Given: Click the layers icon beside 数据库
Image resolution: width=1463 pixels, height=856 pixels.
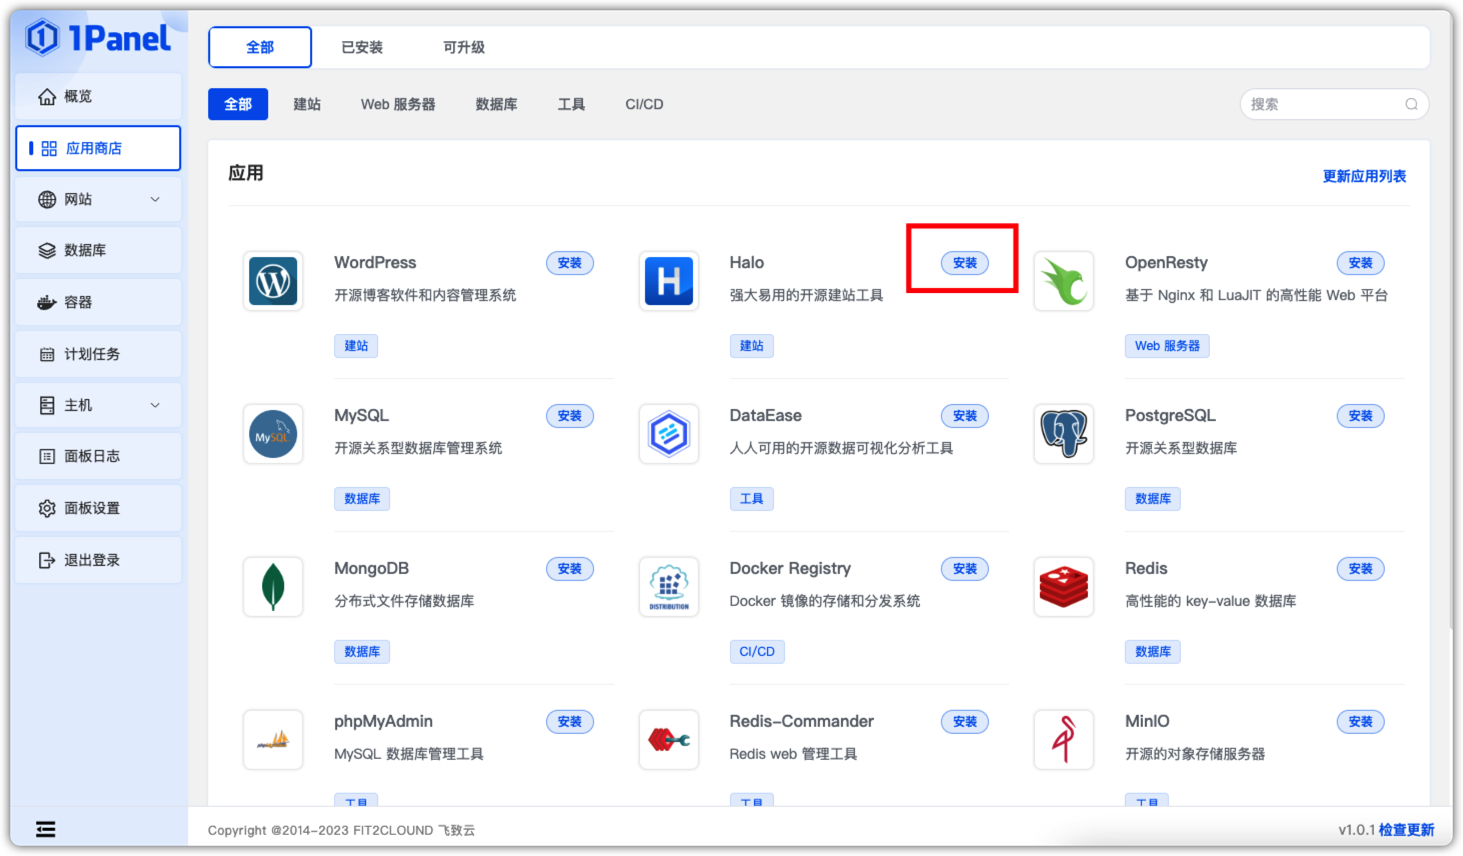Looking at the screenshot, I should tap(47, 250).
